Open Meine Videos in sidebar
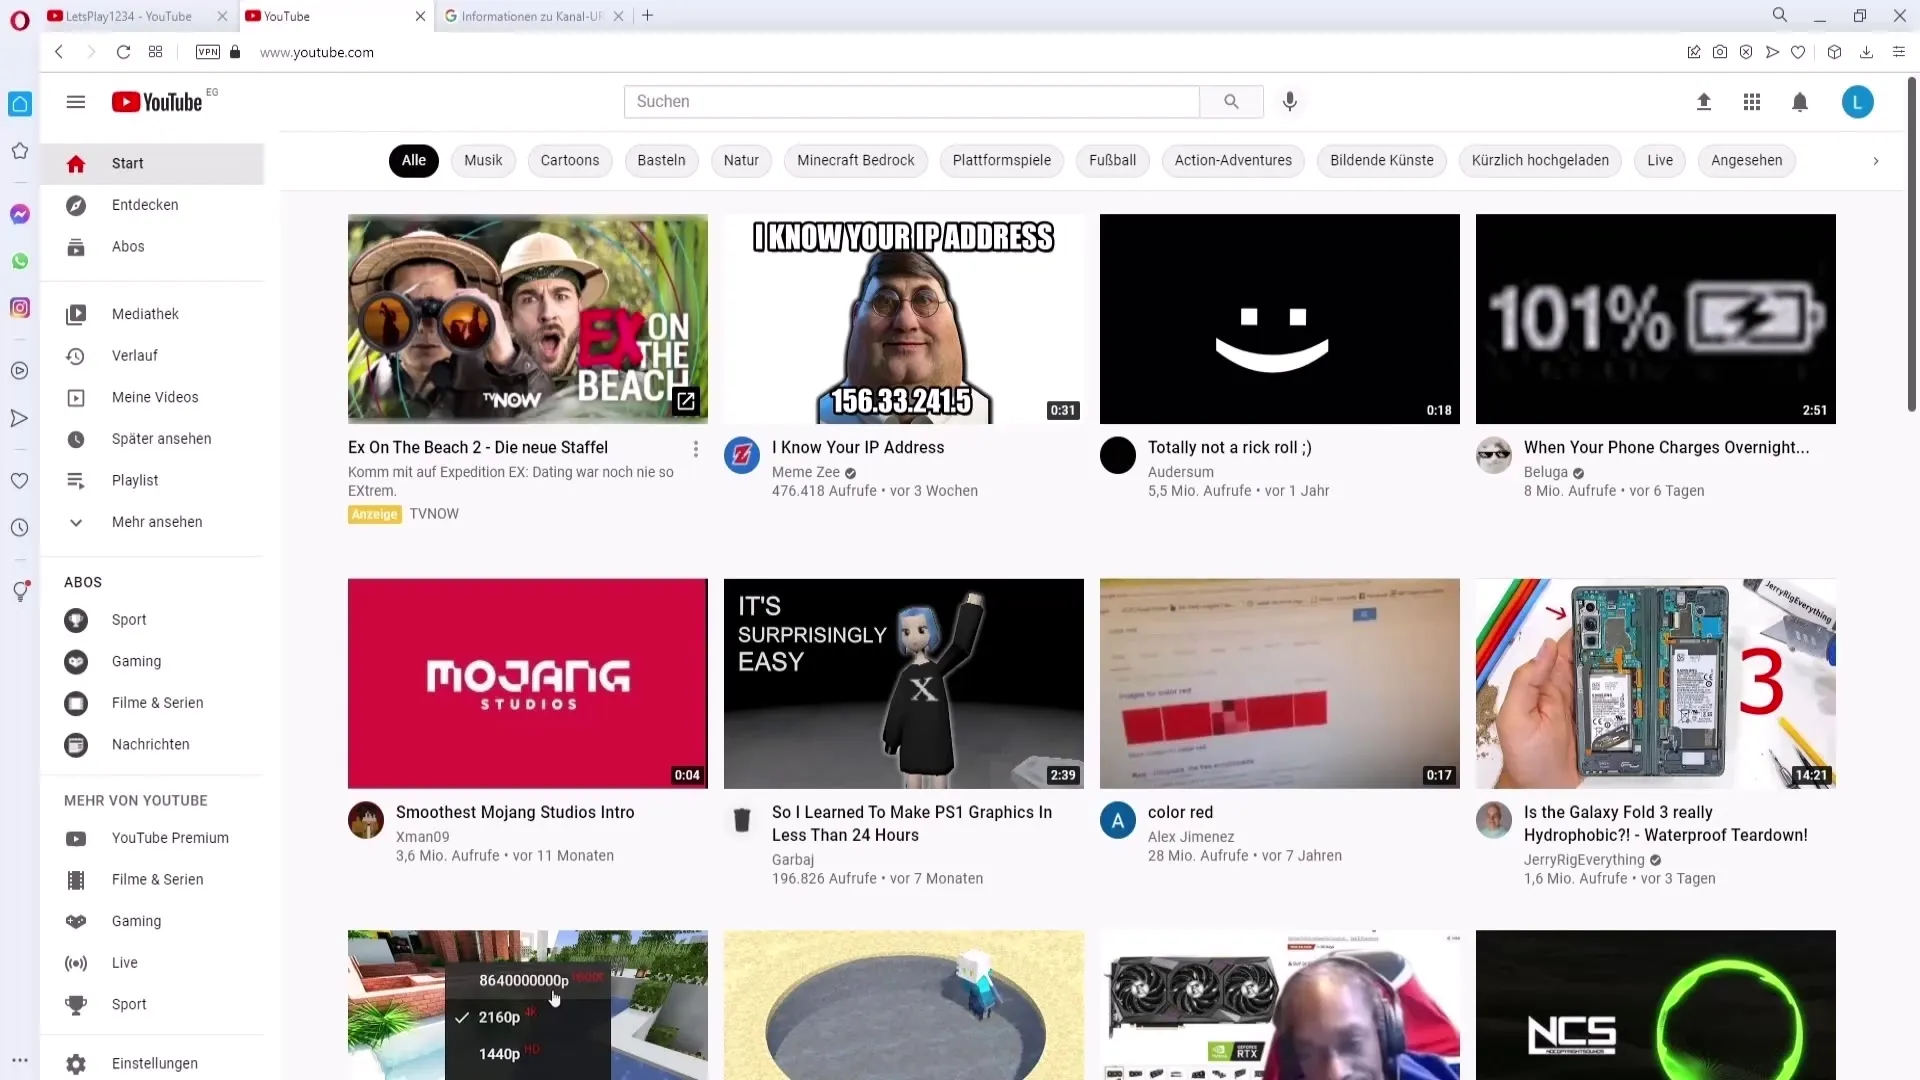The width and height of the screenshot is (1920, 1080). tap(152, 397)
